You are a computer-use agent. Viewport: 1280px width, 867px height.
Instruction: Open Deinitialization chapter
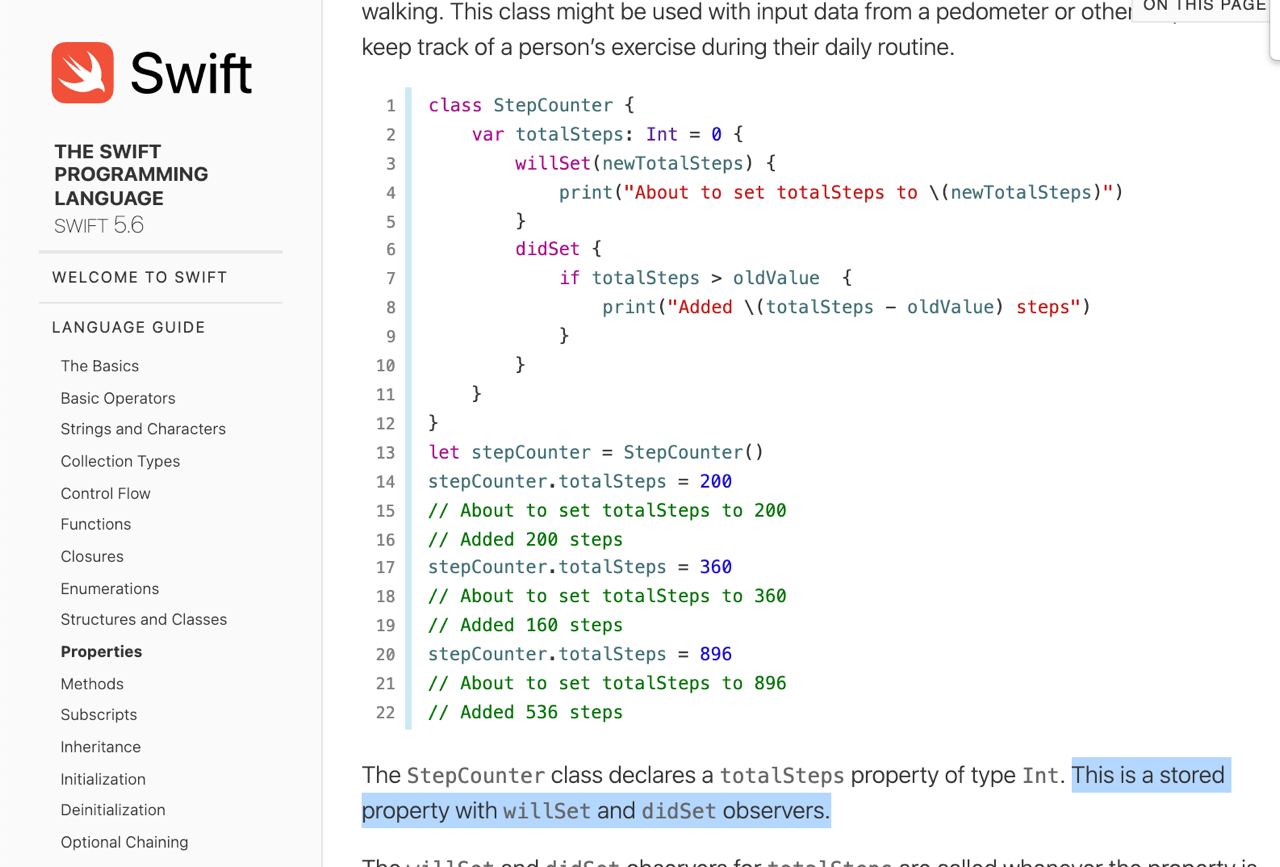click(113, 810)
